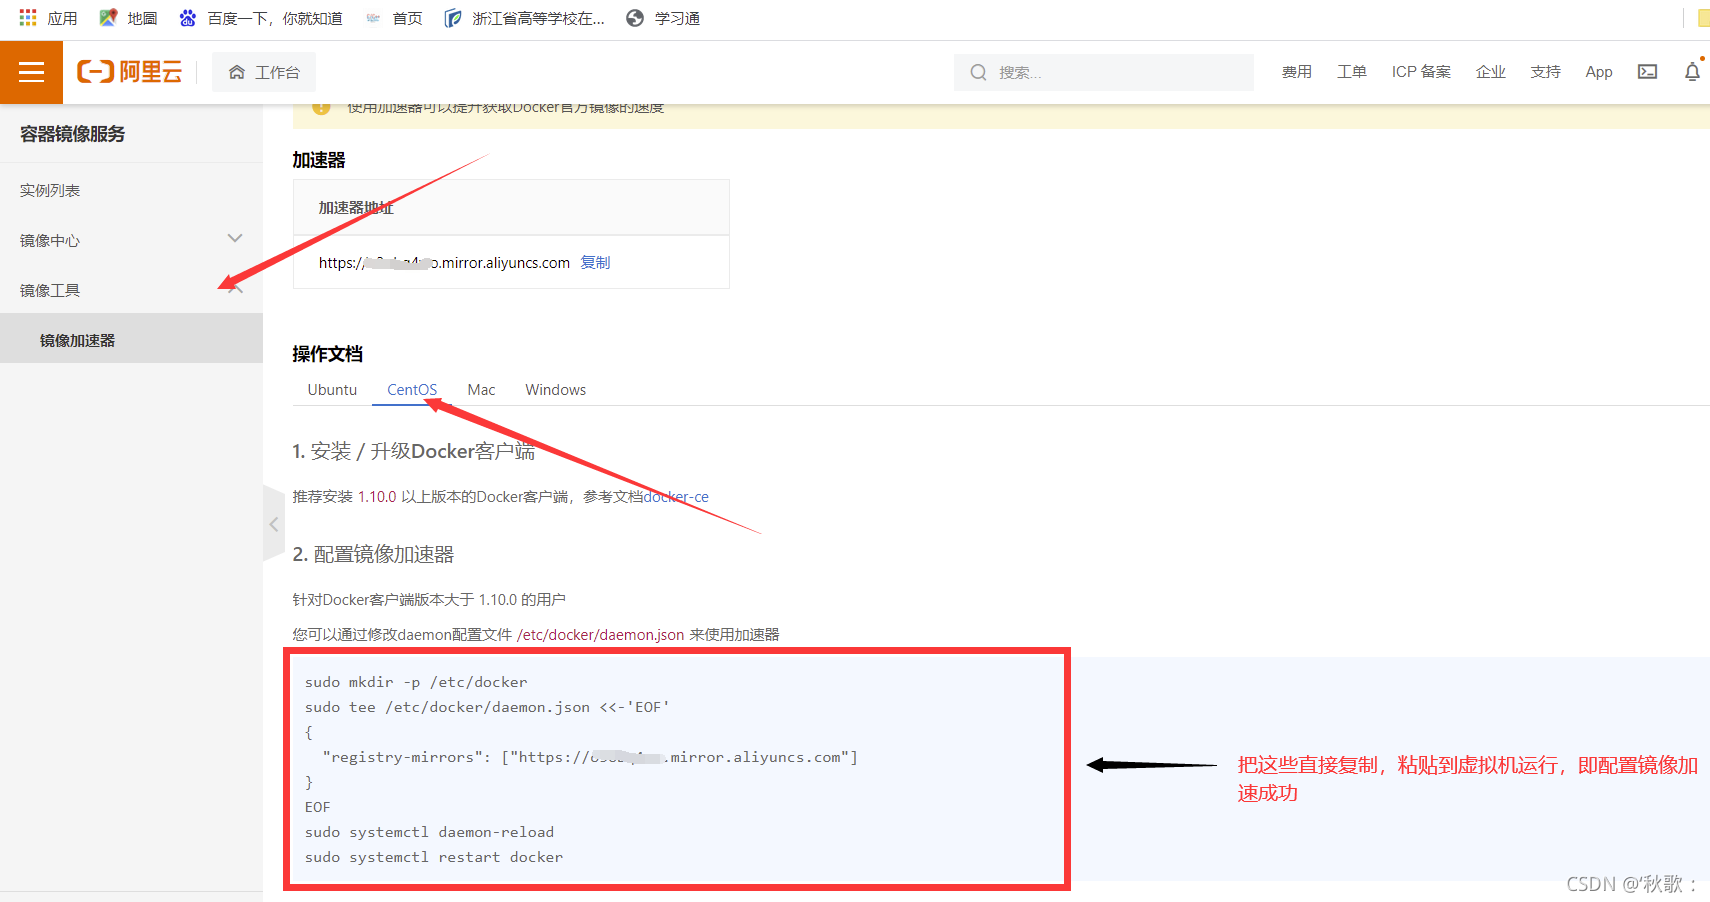
Task: Click the 操作文档 heading
Action: (x=327, y=354)
